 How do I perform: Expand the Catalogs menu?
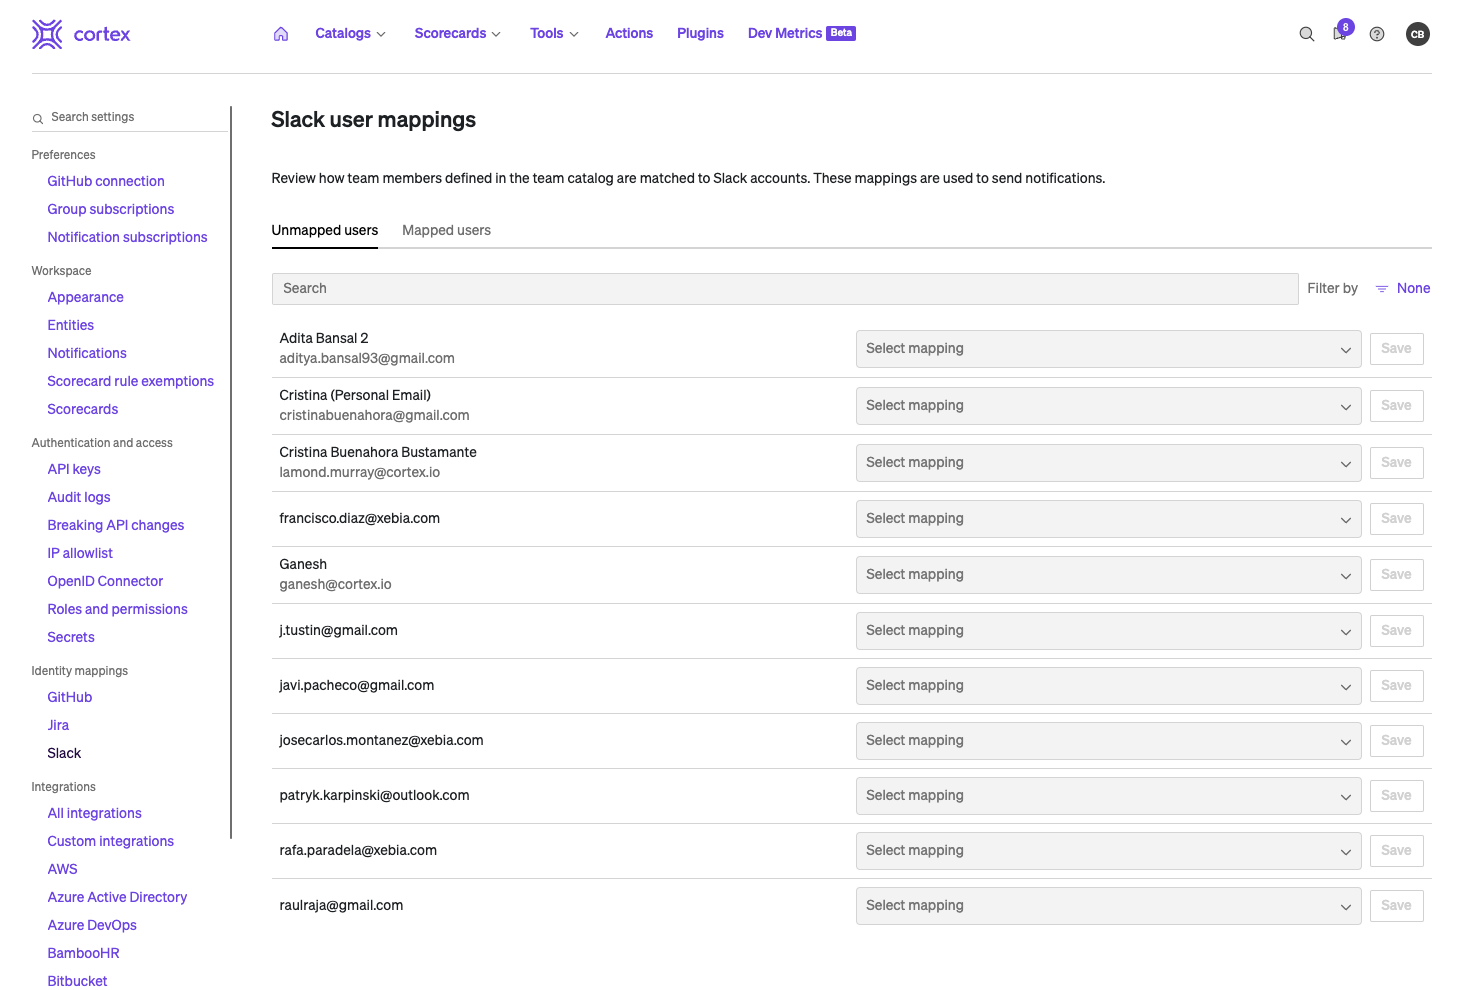click(350, 34)
